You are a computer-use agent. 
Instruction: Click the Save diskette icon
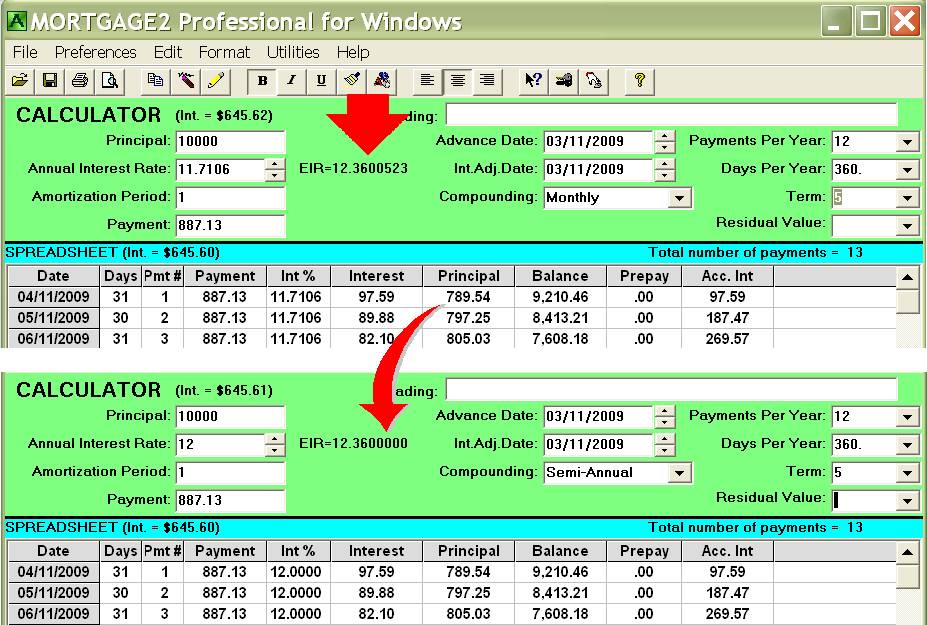tap(49, 81)
